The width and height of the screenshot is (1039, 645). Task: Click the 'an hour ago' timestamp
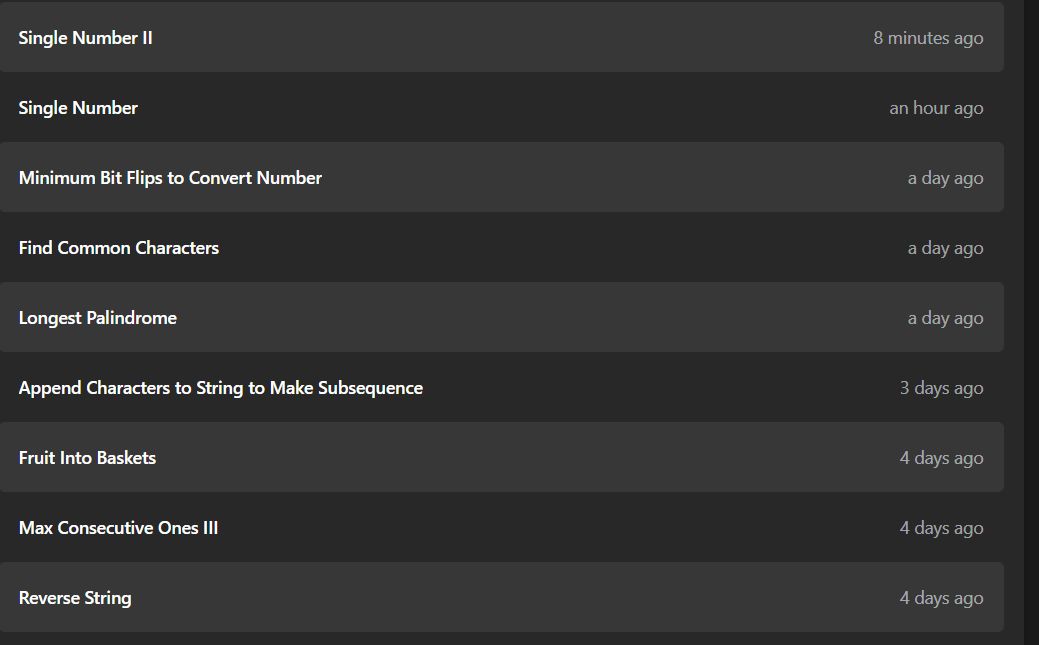pos(936,108)
